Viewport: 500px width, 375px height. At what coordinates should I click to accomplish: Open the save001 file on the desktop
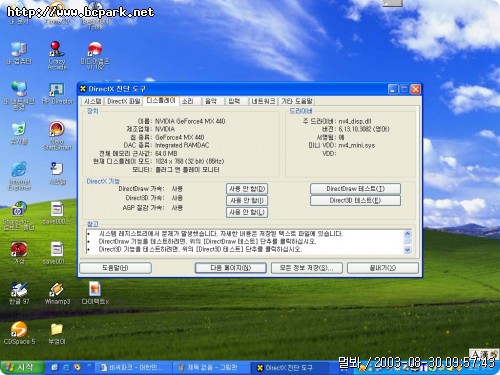(57, 253)
